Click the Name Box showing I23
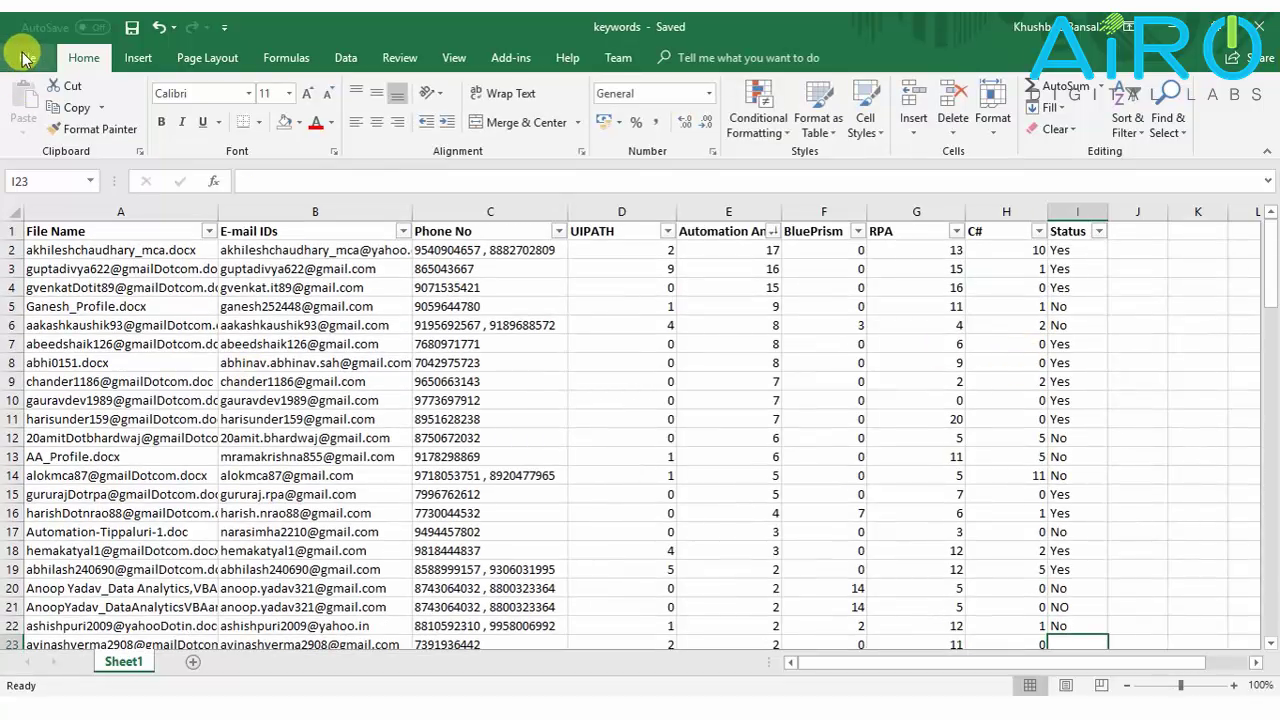This screenshot has width=1280, height=720. (45, 181)
